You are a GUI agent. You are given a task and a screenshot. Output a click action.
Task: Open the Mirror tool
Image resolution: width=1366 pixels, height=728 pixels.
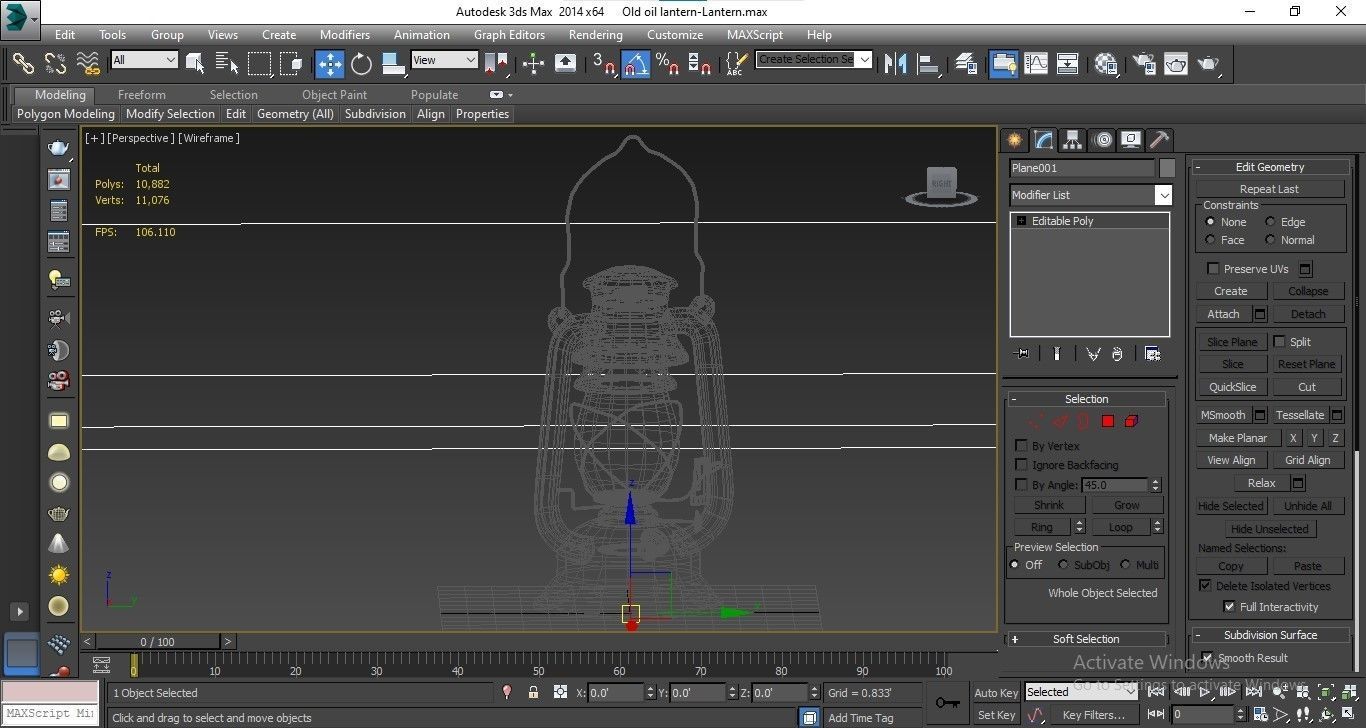(895, 63)
